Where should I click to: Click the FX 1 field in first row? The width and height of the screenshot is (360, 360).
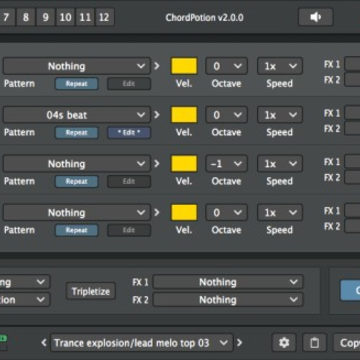click(352, 64)
